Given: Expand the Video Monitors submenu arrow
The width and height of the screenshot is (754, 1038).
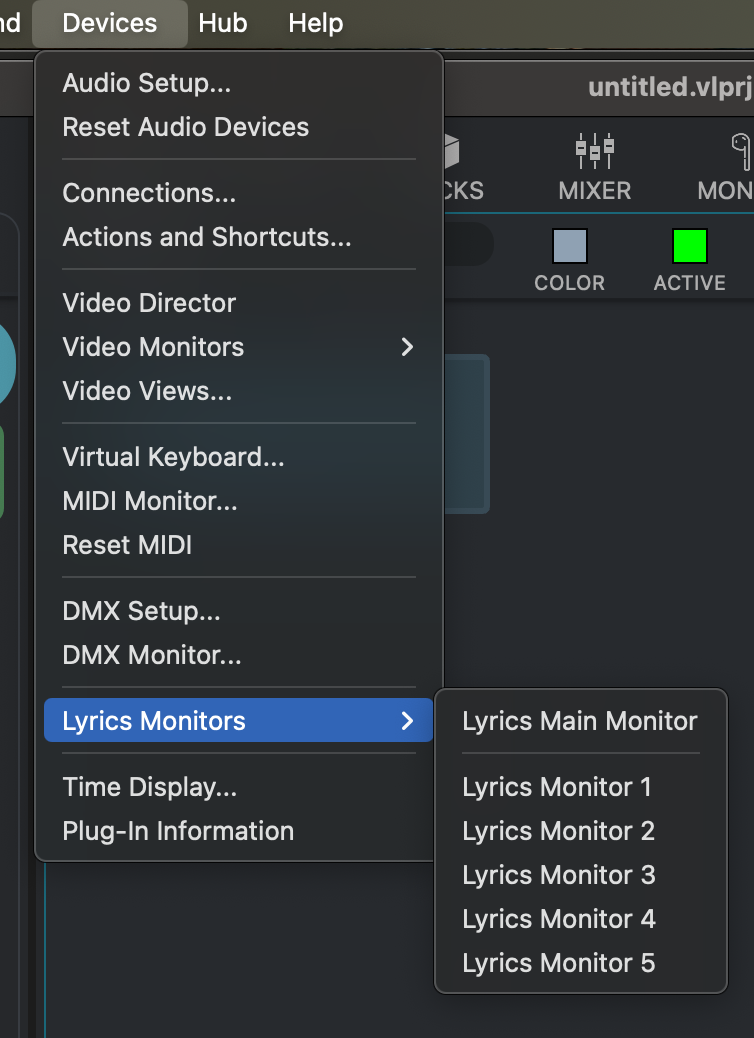Looking at the screenshot, I should (407, 347).
